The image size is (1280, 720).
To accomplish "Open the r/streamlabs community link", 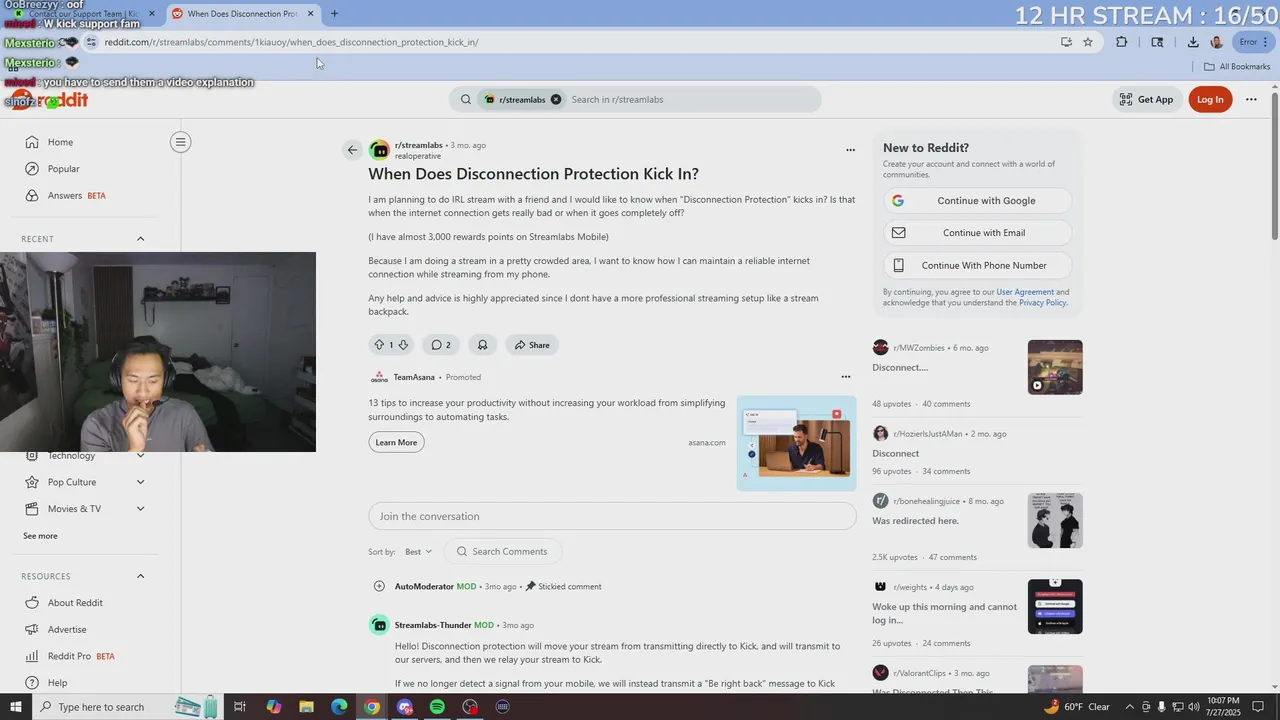I will point(418,145).
